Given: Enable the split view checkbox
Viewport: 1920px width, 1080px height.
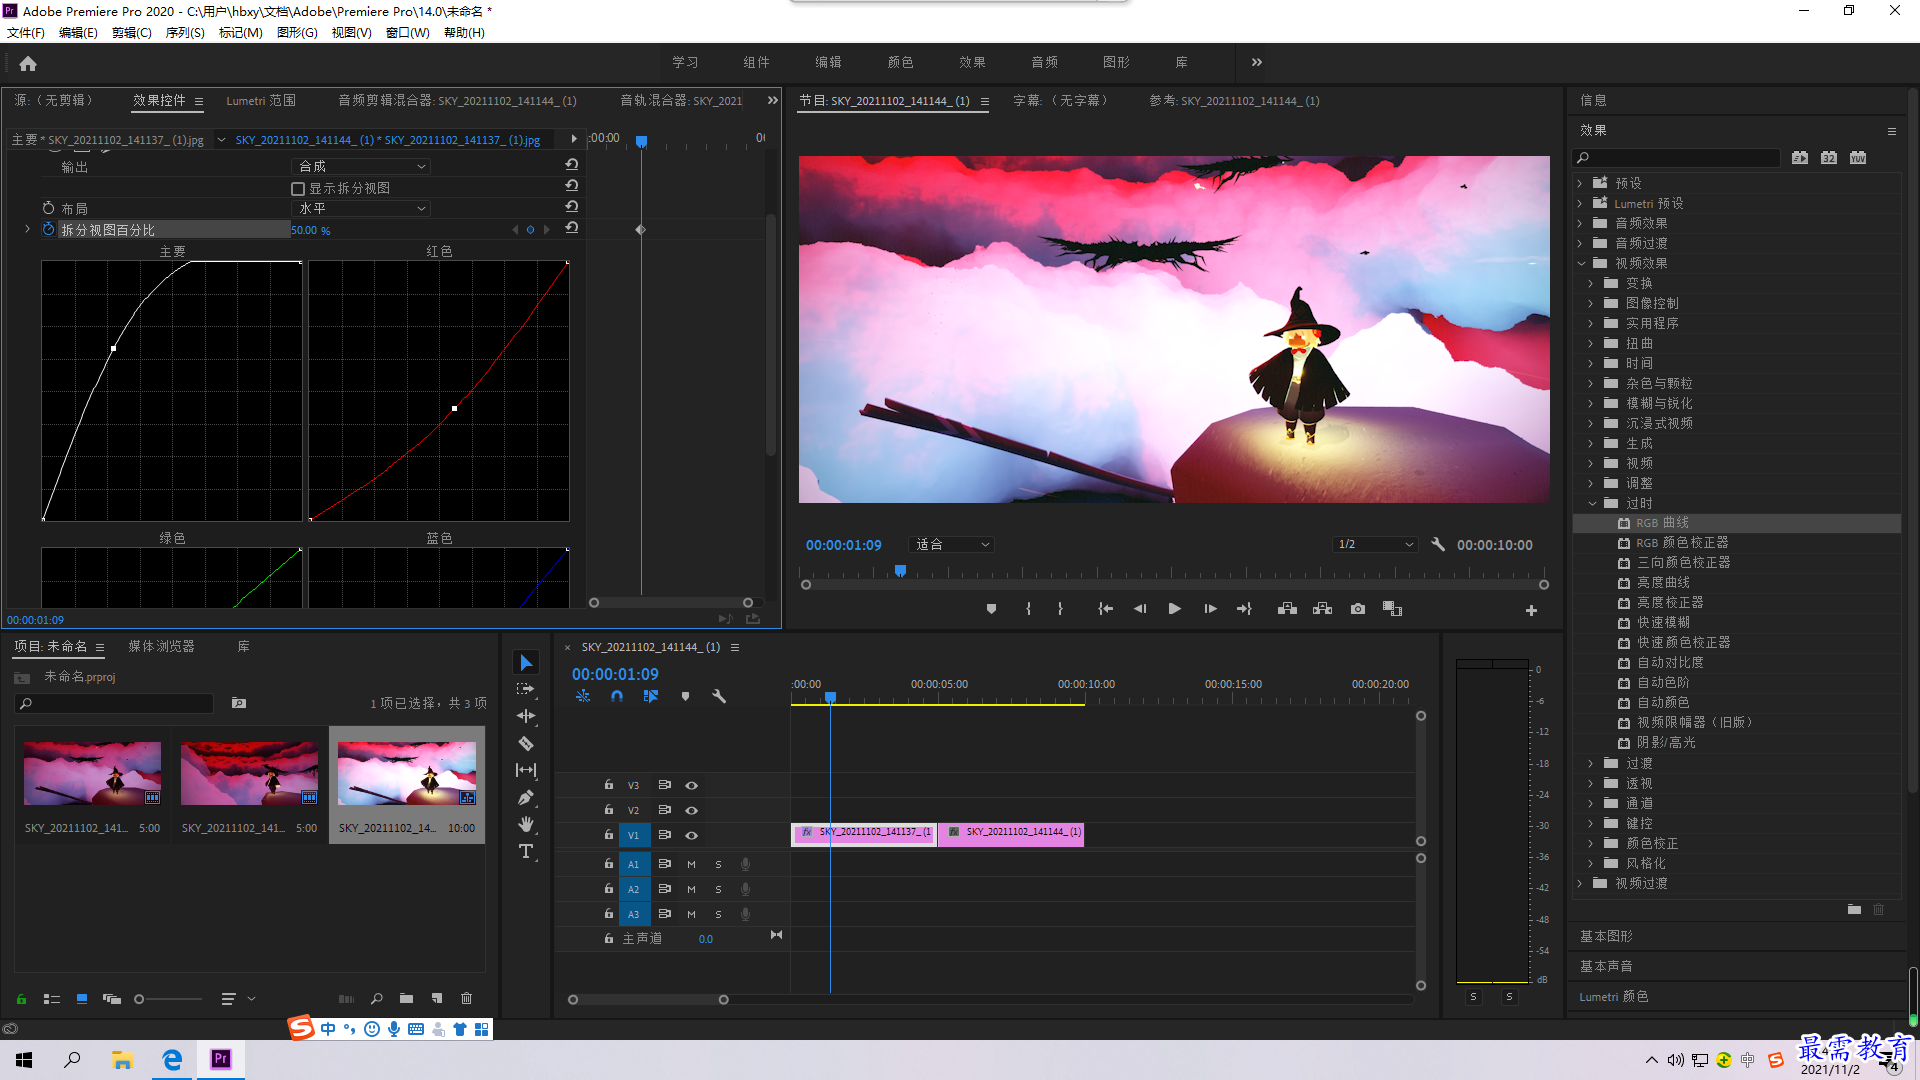Looking at the screenshot, I should pyautogui.click(x=298, y=188).
